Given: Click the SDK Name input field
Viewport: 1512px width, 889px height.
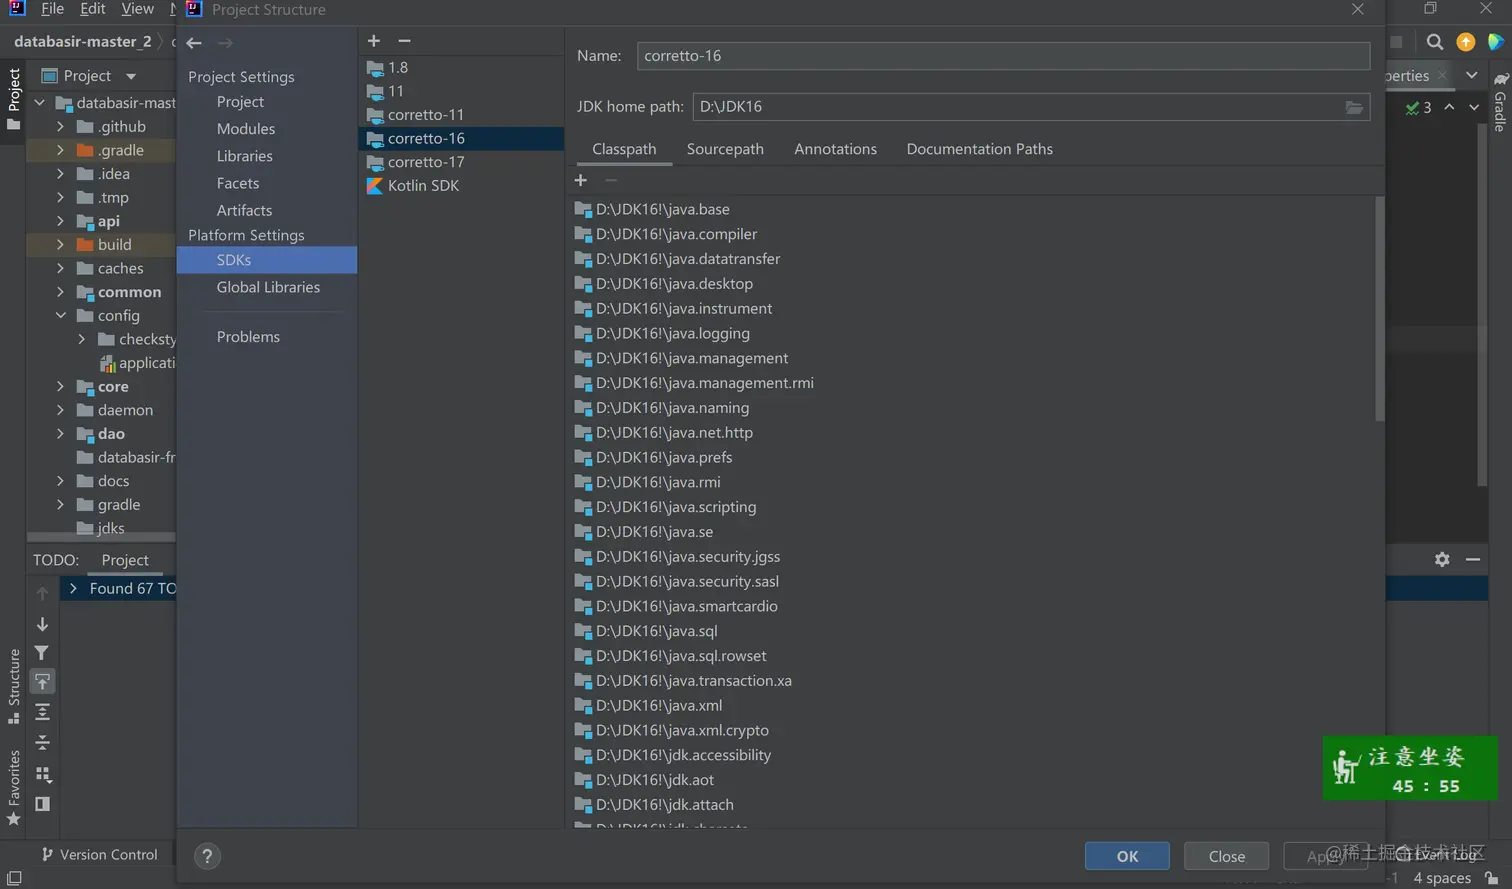Looking at the screenshot, I should (1003, 56).
